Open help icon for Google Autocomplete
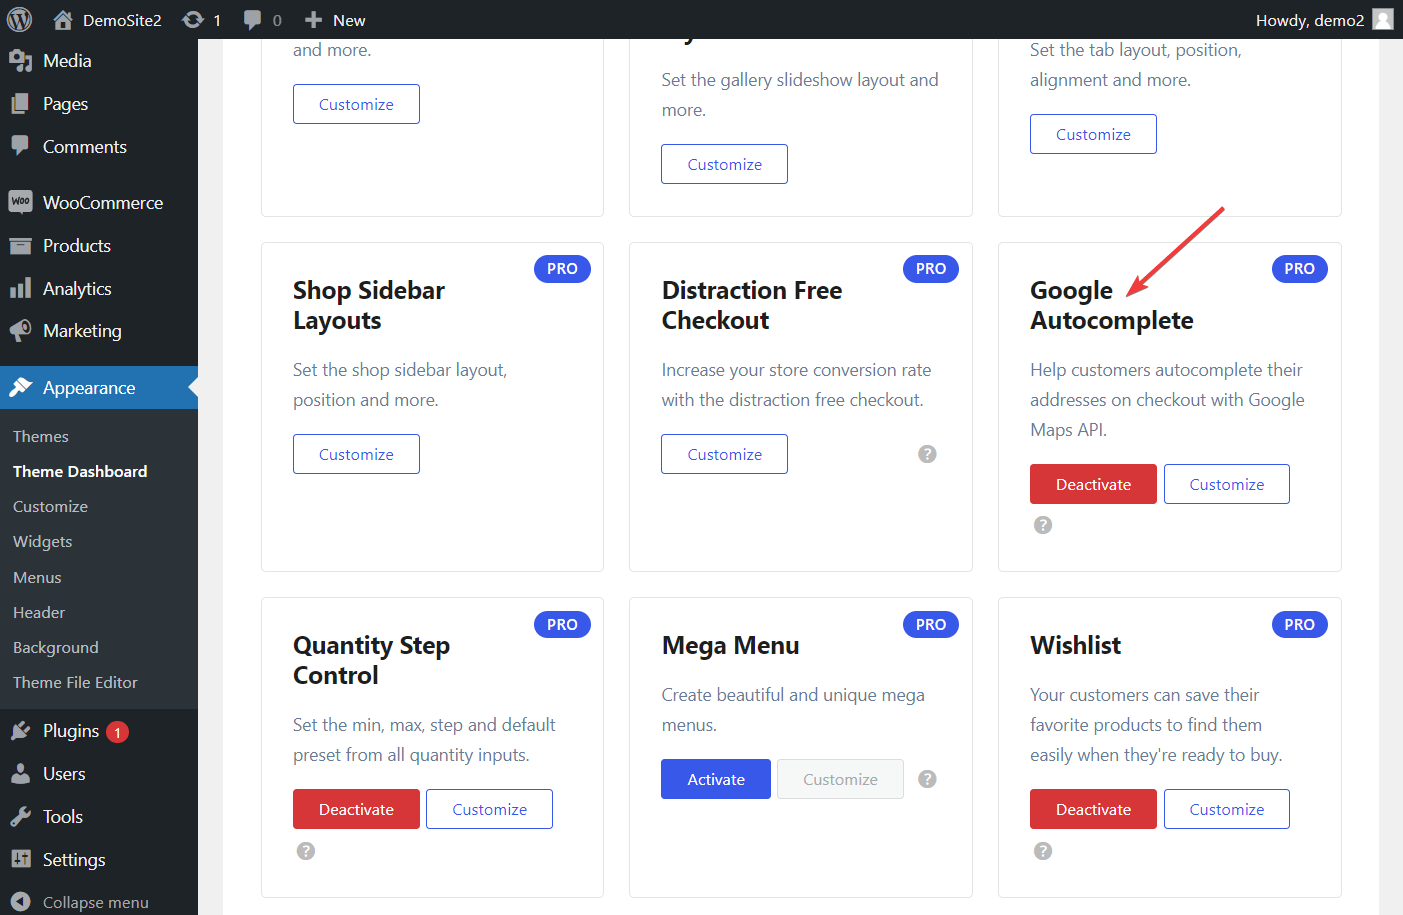This screenshot has height=915, width=1403. [x=1043, y=525]
